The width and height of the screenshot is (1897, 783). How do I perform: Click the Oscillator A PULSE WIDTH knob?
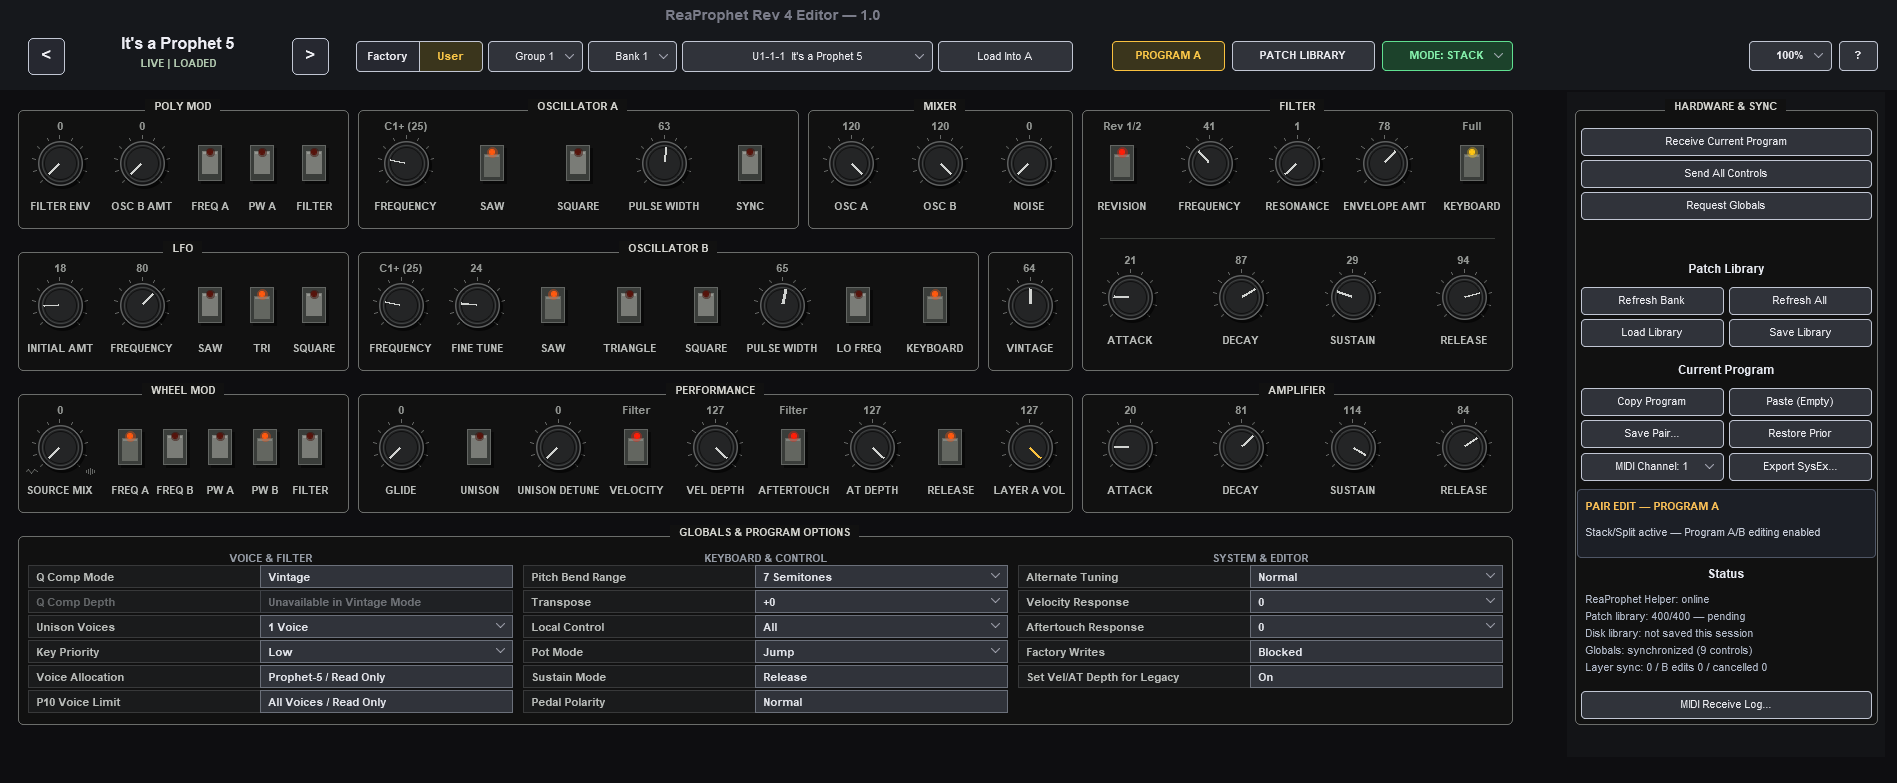tap(664, 164)
